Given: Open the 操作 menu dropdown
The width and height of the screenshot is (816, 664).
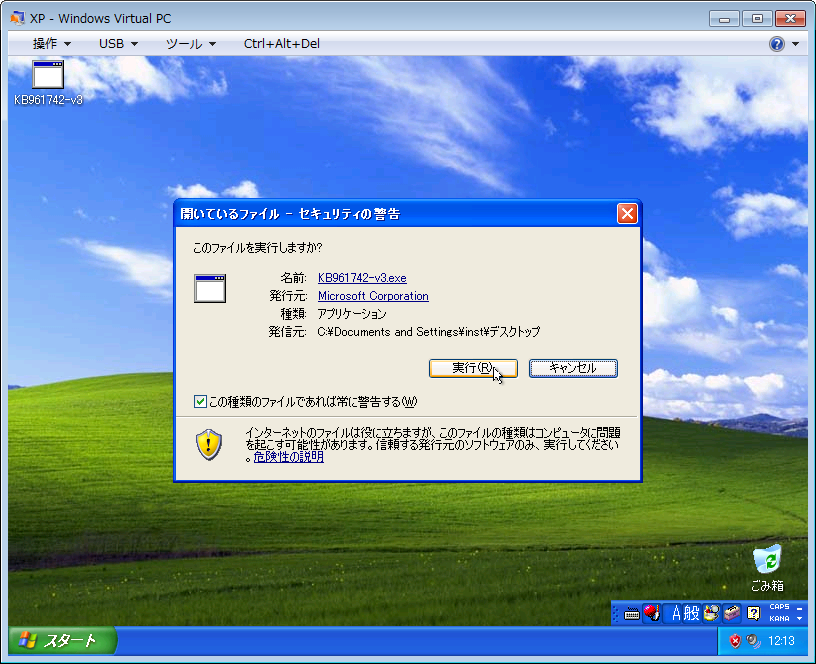Looking at the screenshot, I should tap(52, 44).
